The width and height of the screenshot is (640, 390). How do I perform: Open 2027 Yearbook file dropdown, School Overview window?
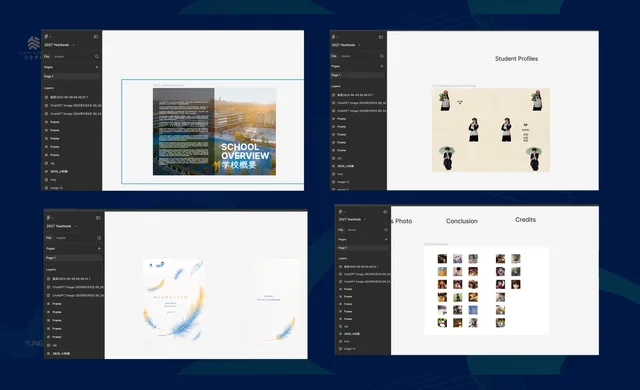60,45
